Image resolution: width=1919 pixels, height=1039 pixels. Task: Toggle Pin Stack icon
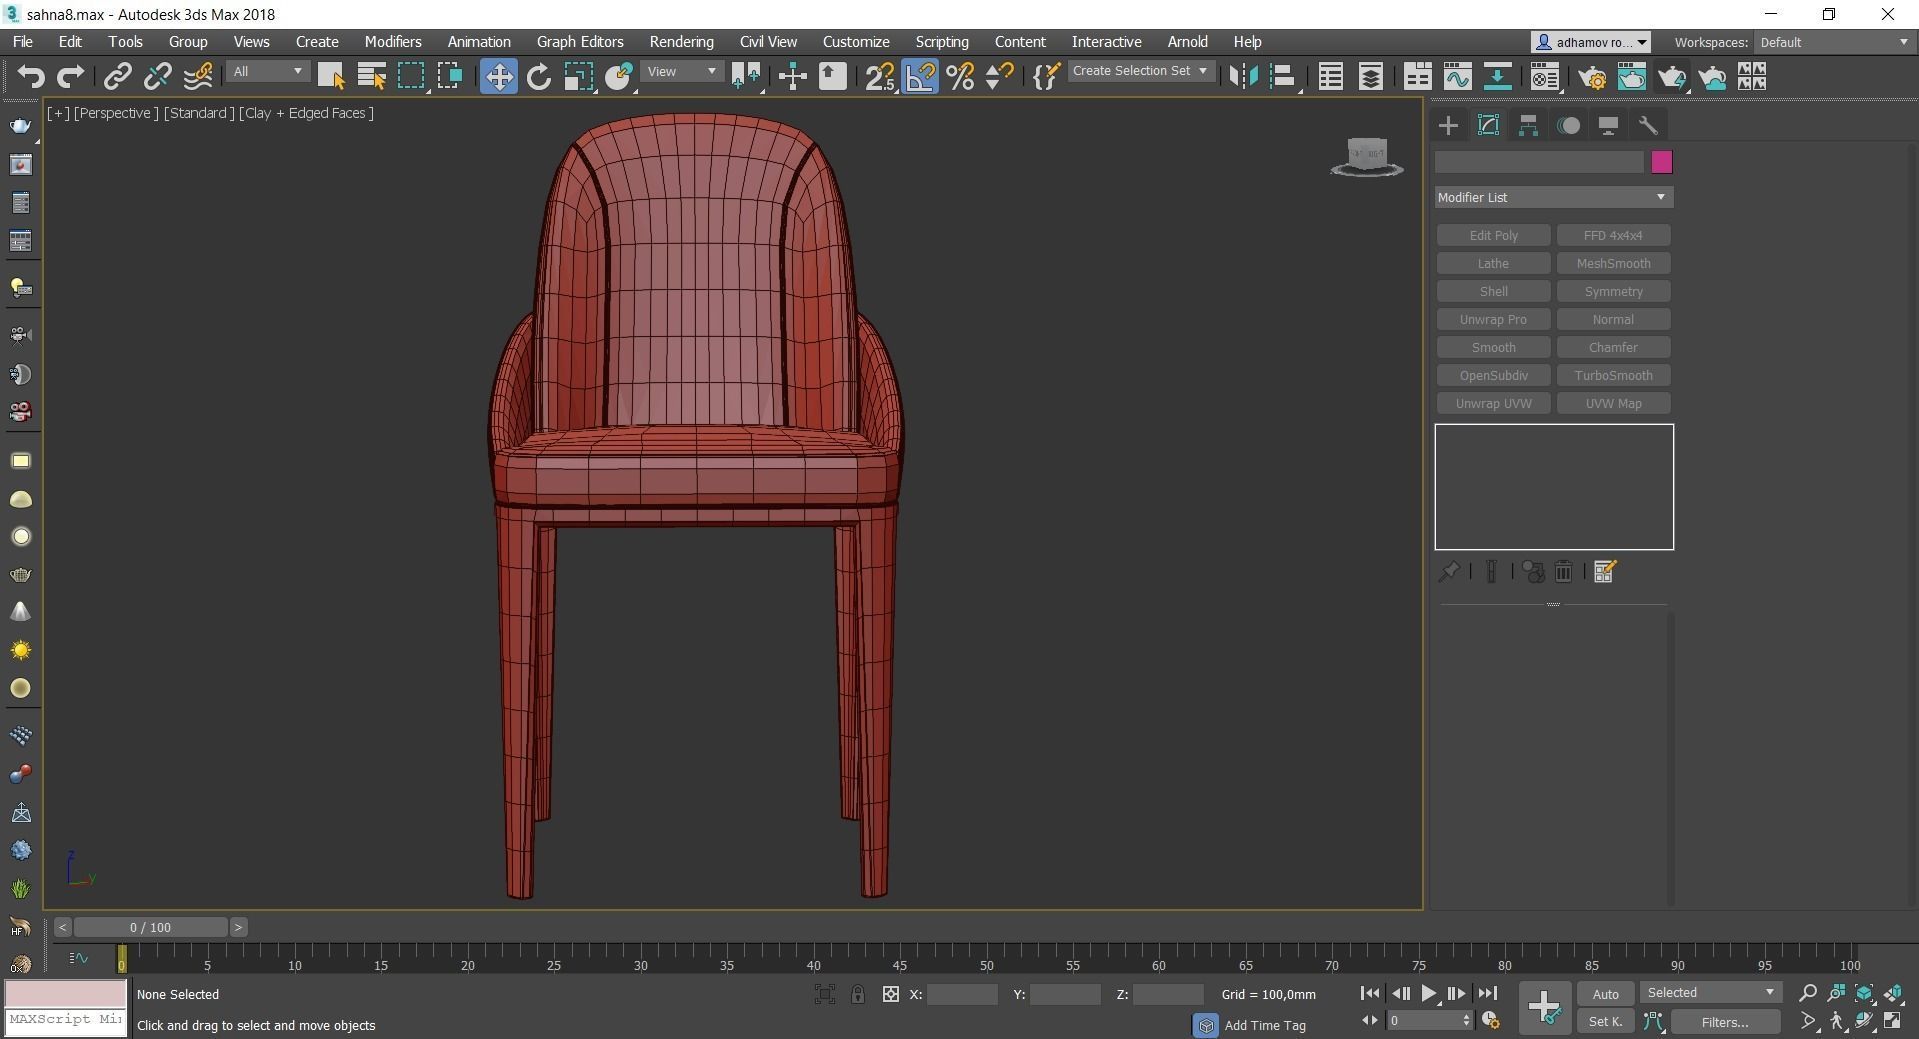(1448, 571)
